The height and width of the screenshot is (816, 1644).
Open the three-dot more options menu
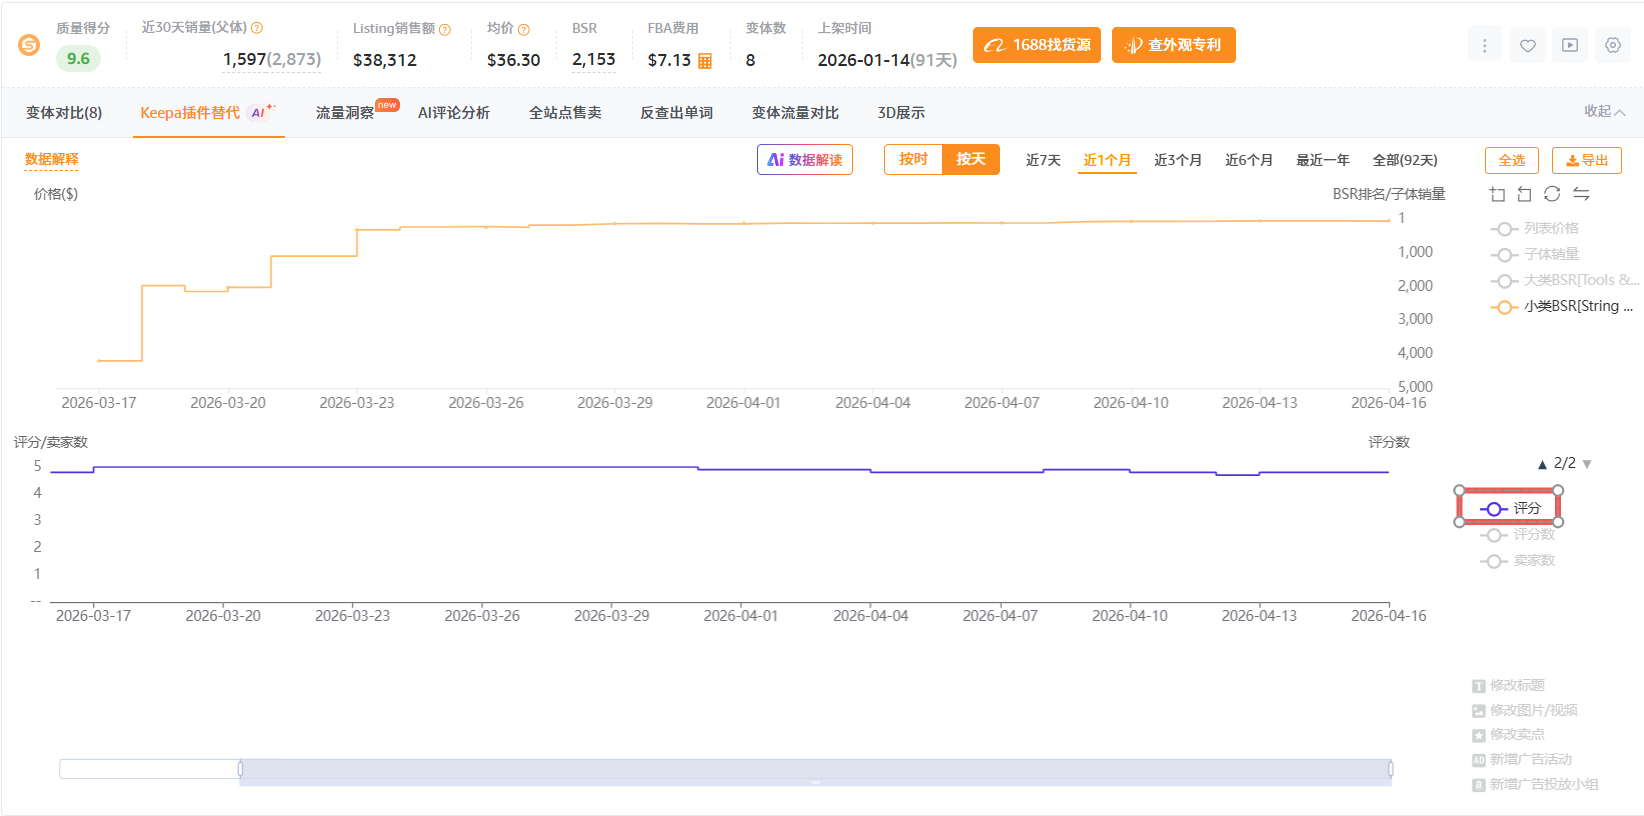1484,45
